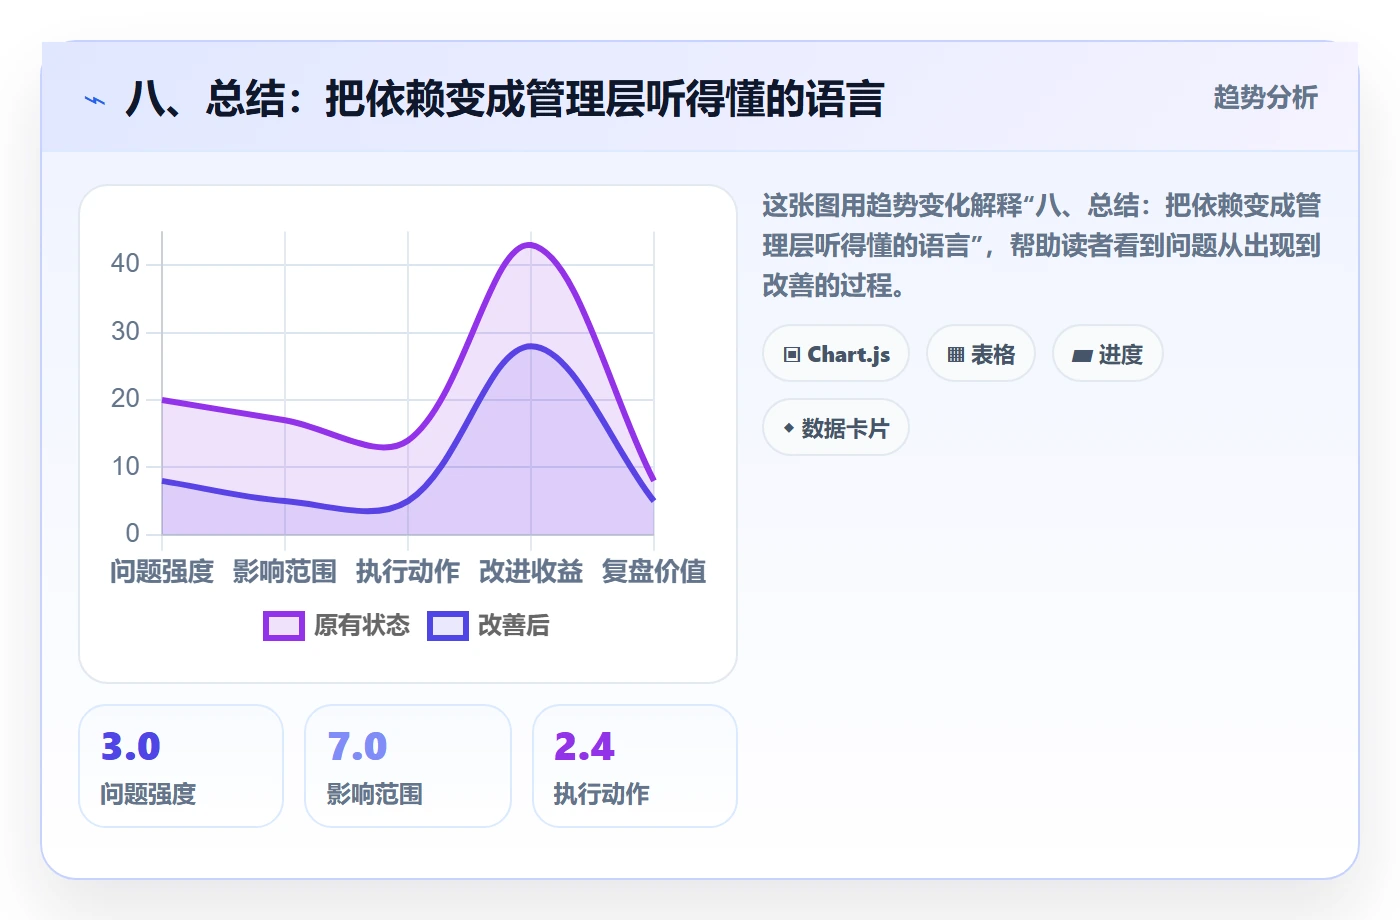Click the 复盘价值 x-axis label
This screenshot has width=1400, height=920.
654,572
